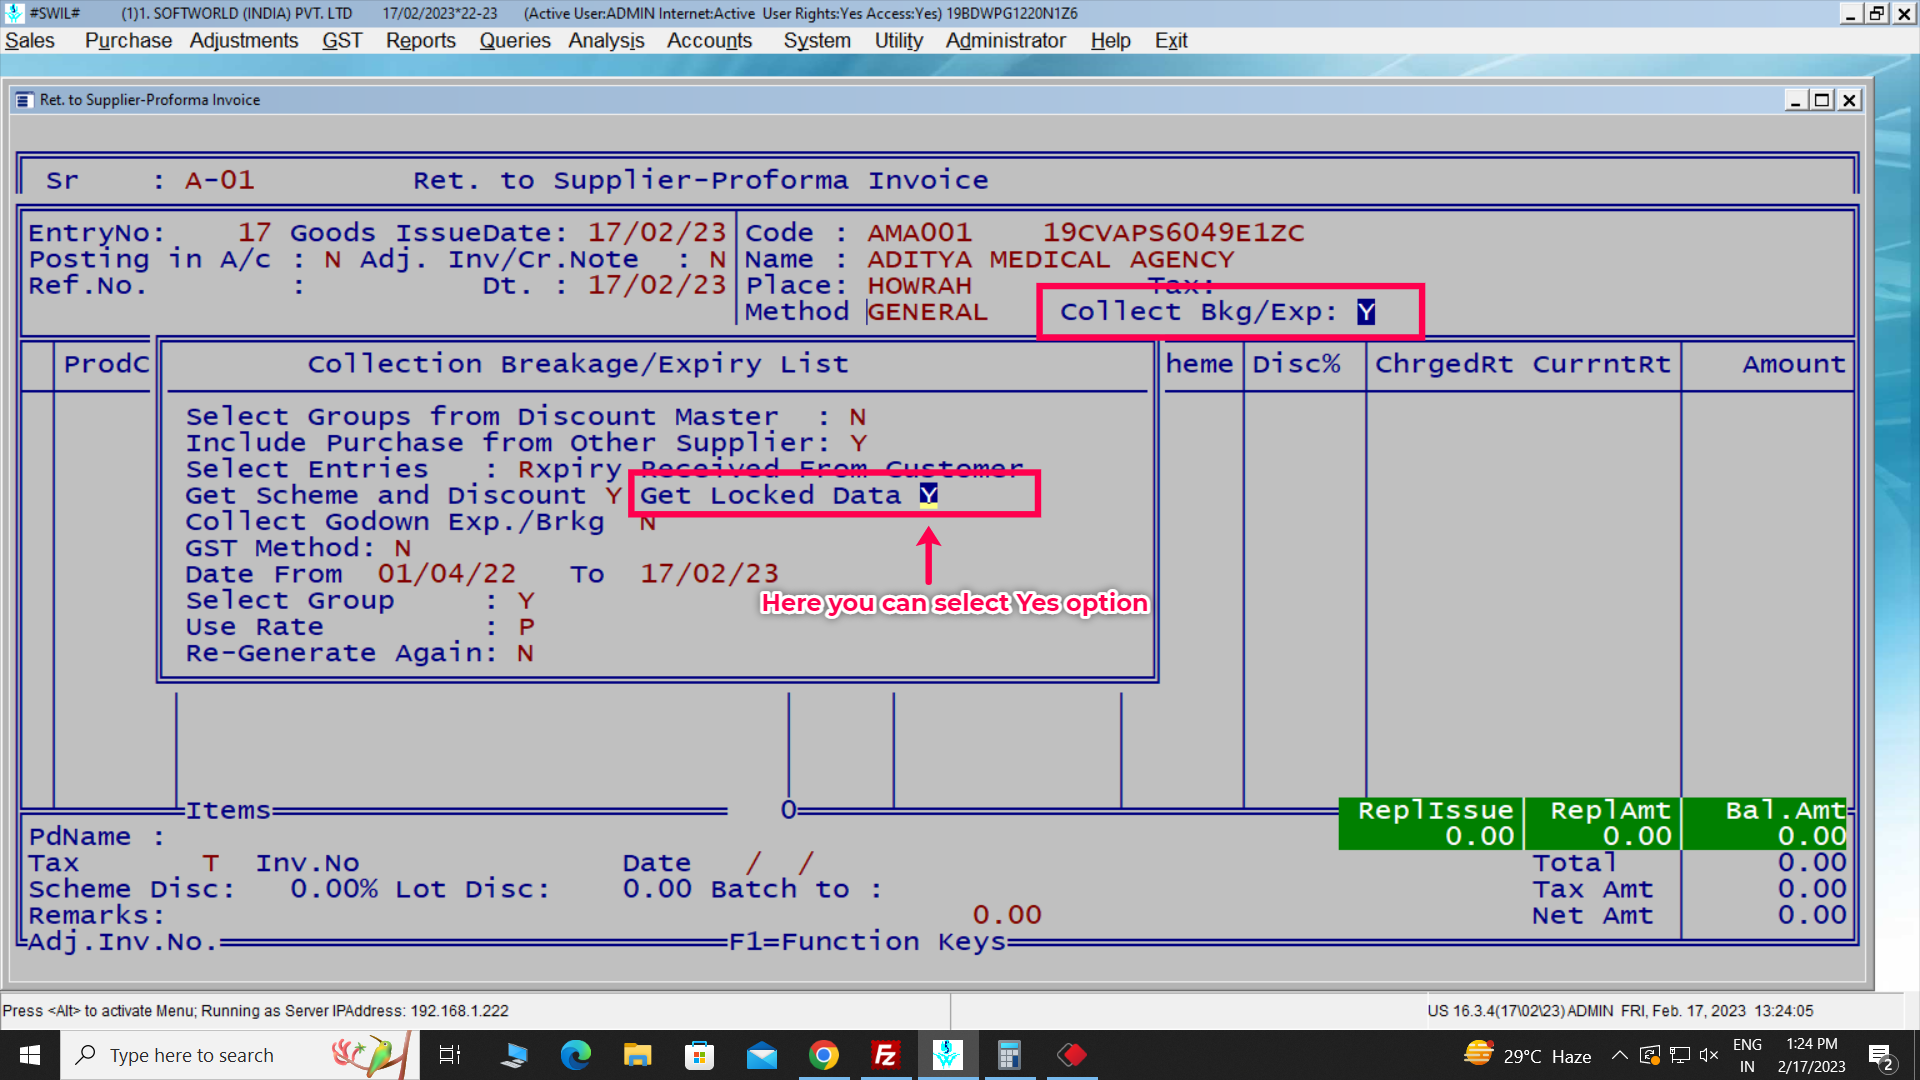This screenshot has width=1920, height=1080.
Task: Open the notification center icon
Action: pyautogui.click(x=1880, y=1056)
